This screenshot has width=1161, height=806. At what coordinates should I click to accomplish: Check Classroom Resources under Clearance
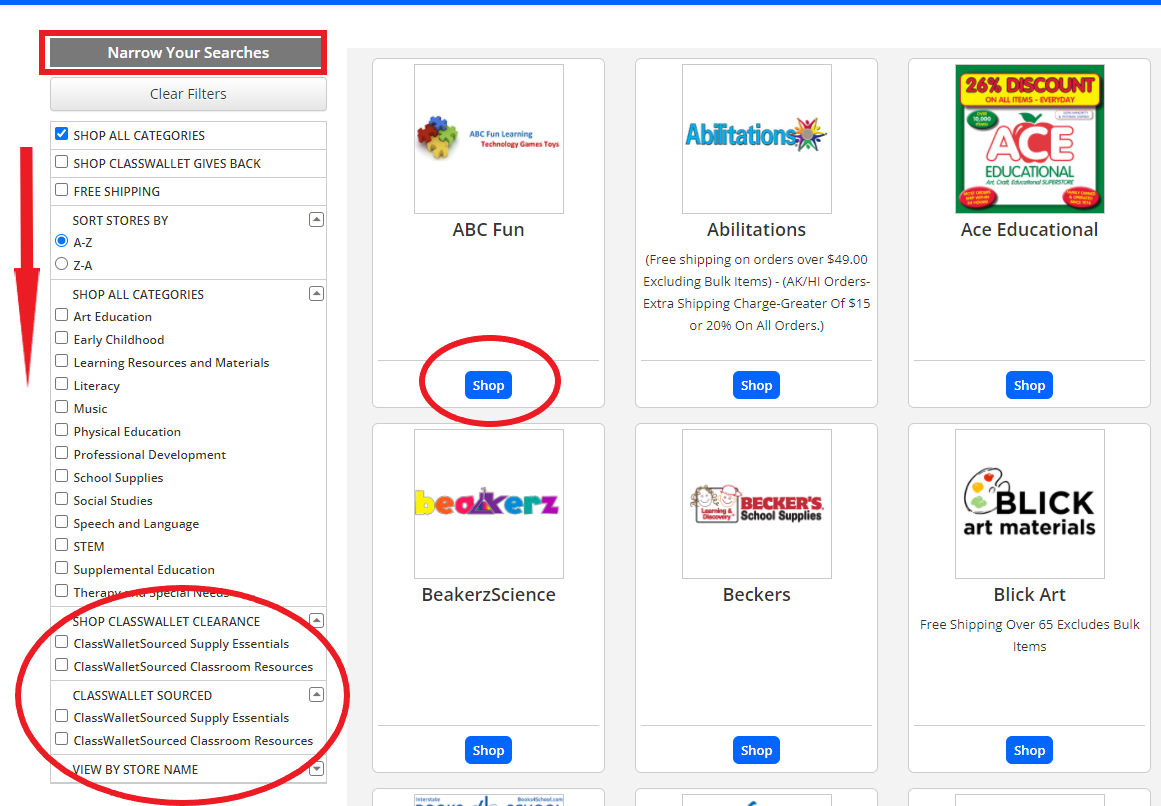click(x=61, y=665)
